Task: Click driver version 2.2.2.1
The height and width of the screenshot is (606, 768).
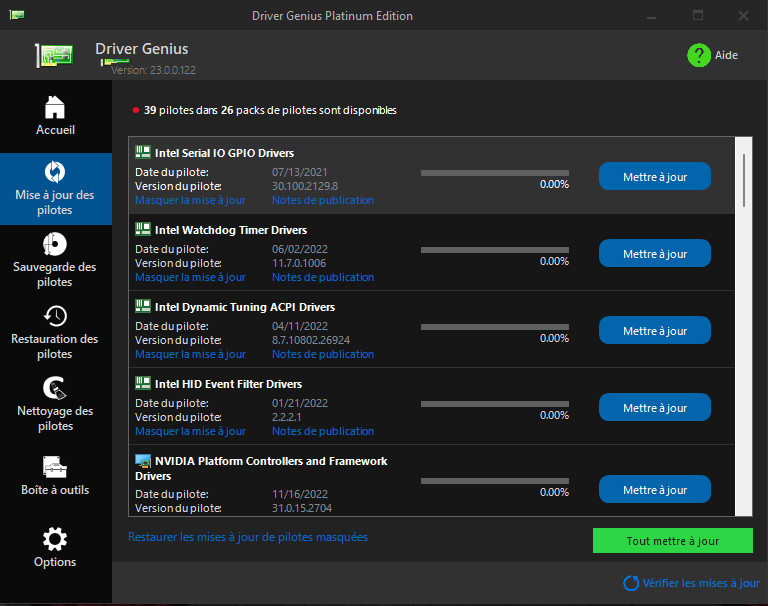Action: coord(287,417)
